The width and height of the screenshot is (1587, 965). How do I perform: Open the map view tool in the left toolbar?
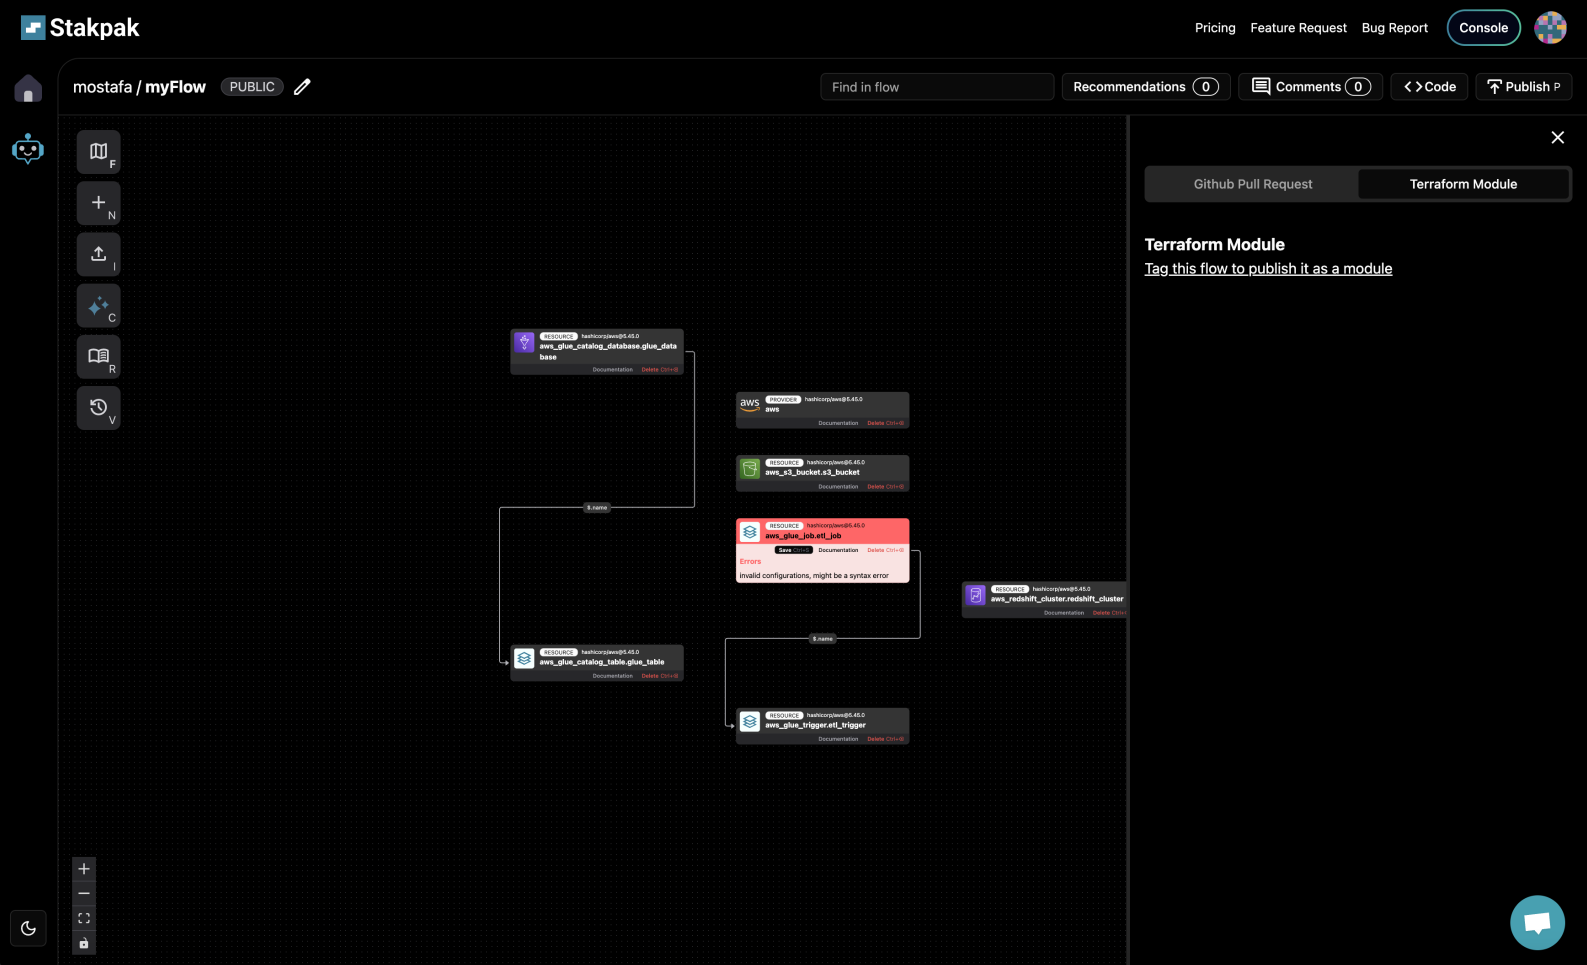tap(98, 152)
